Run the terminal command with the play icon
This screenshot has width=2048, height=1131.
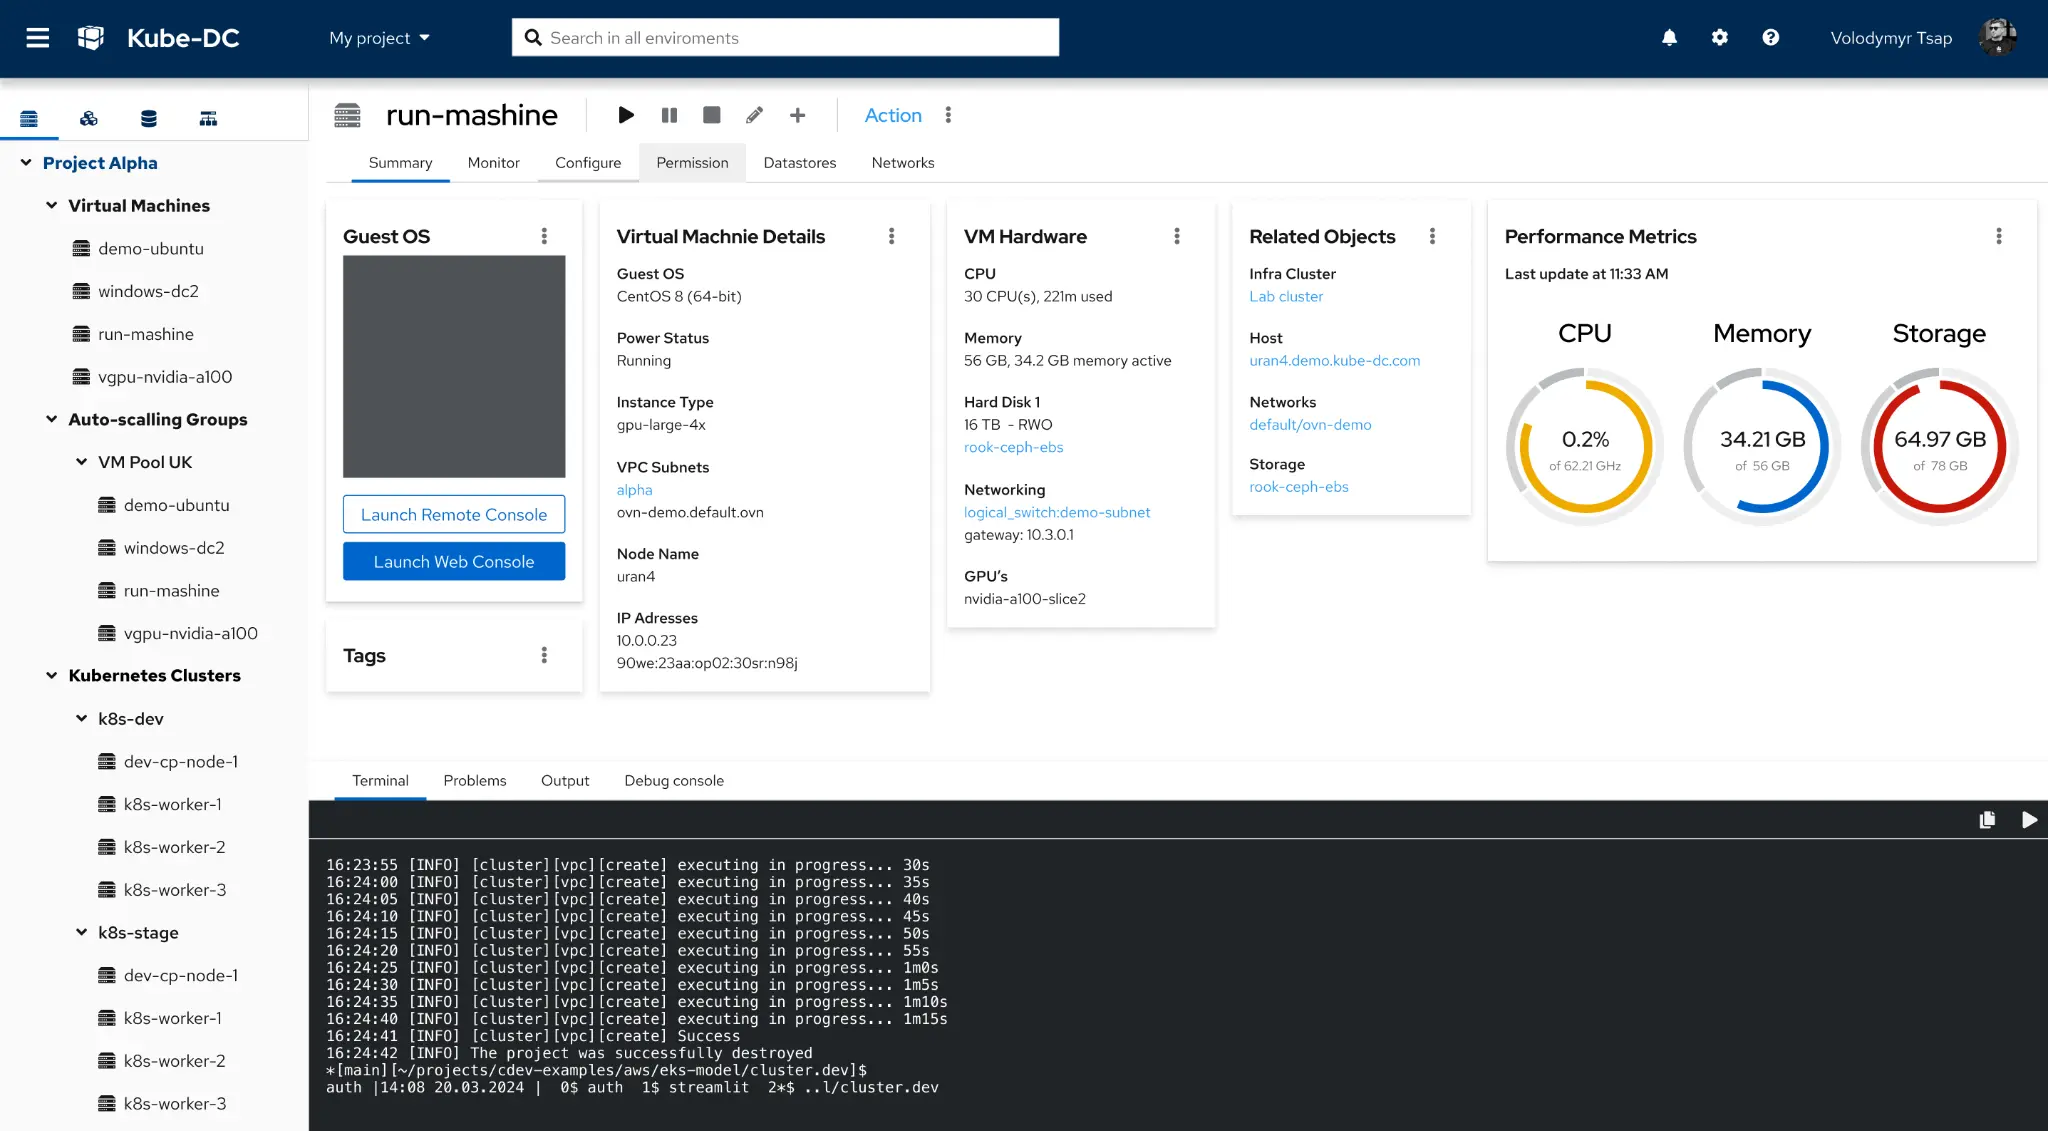pos(2029,819)
